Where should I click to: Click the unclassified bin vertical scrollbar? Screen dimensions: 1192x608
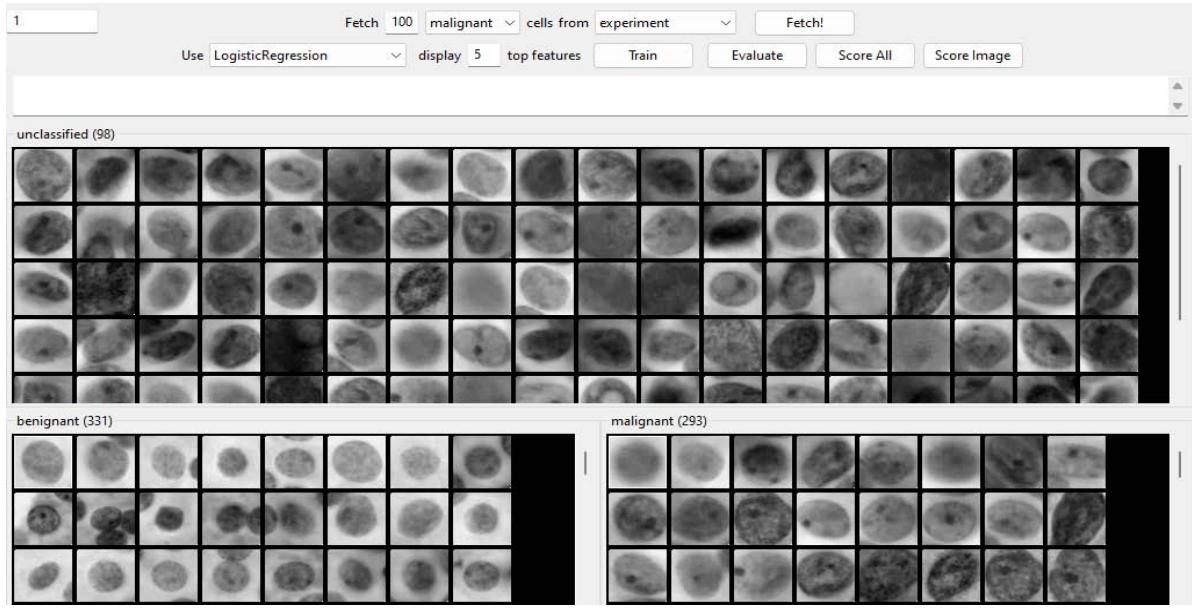pos(1180,240)
